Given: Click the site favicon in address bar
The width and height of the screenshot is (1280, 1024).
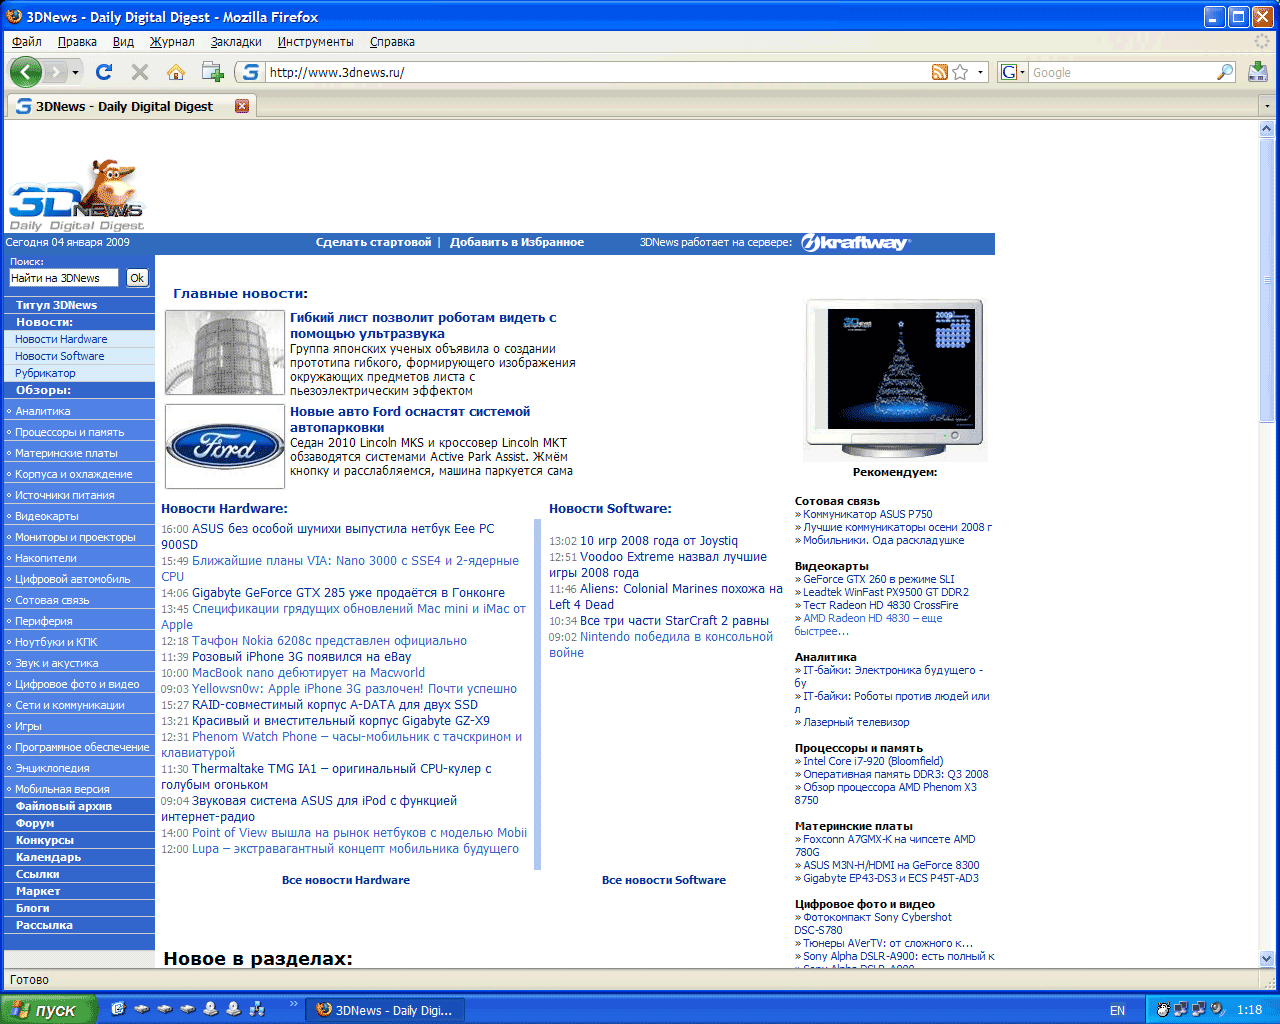Looking at the screenshot, I should 251,72.
